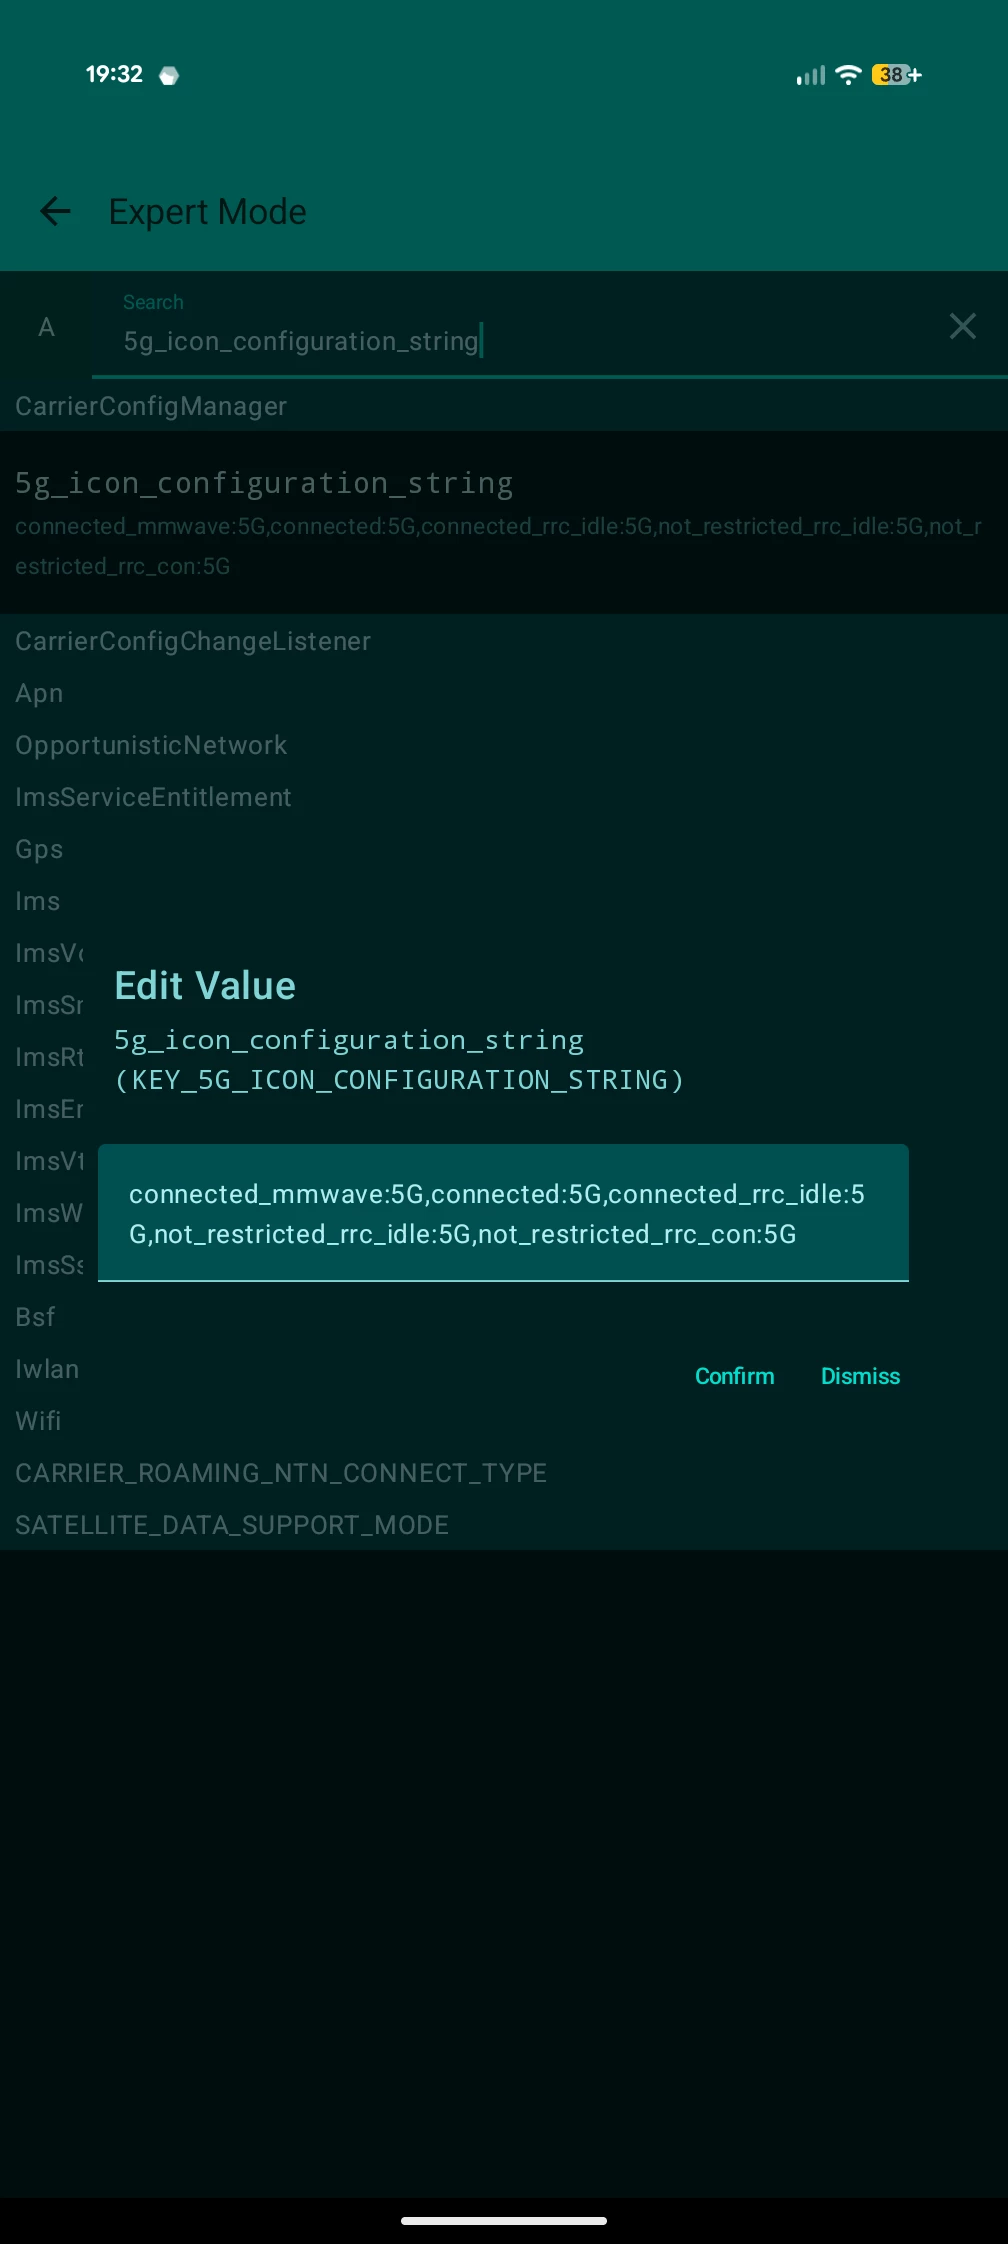
Task: Tap the A filter button beside search
Action: (x=46, y=327)
